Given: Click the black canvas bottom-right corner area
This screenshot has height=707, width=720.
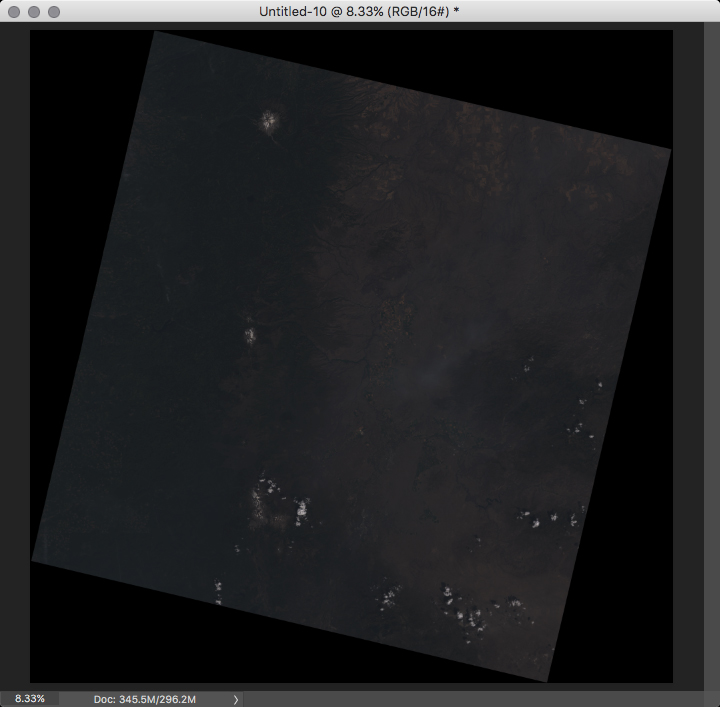Looking at the screenshot, I should coord(630,655).
